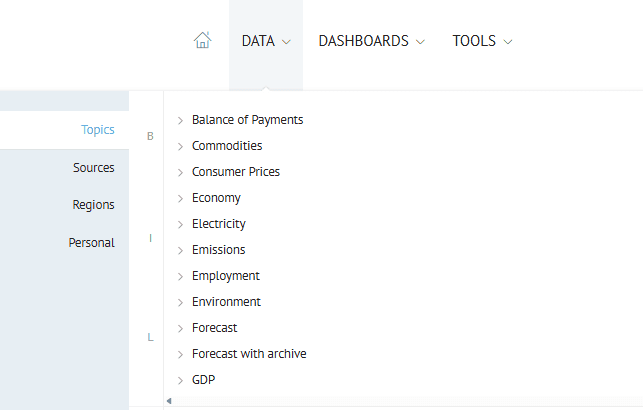Expand the Forecast with archive chevron
This screenshot has width=643, height=410.
click(180, 355)
